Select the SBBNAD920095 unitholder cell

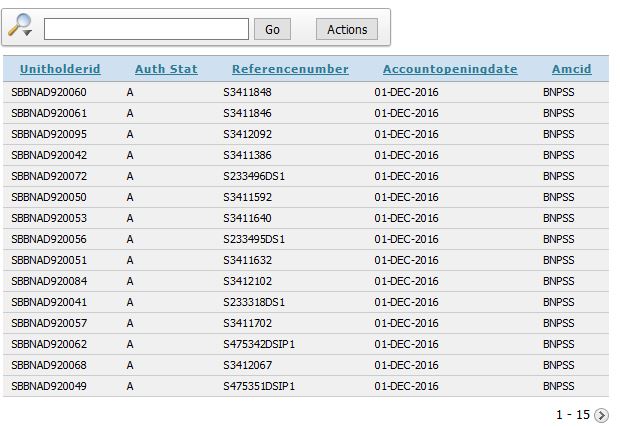tap(49, 134)
